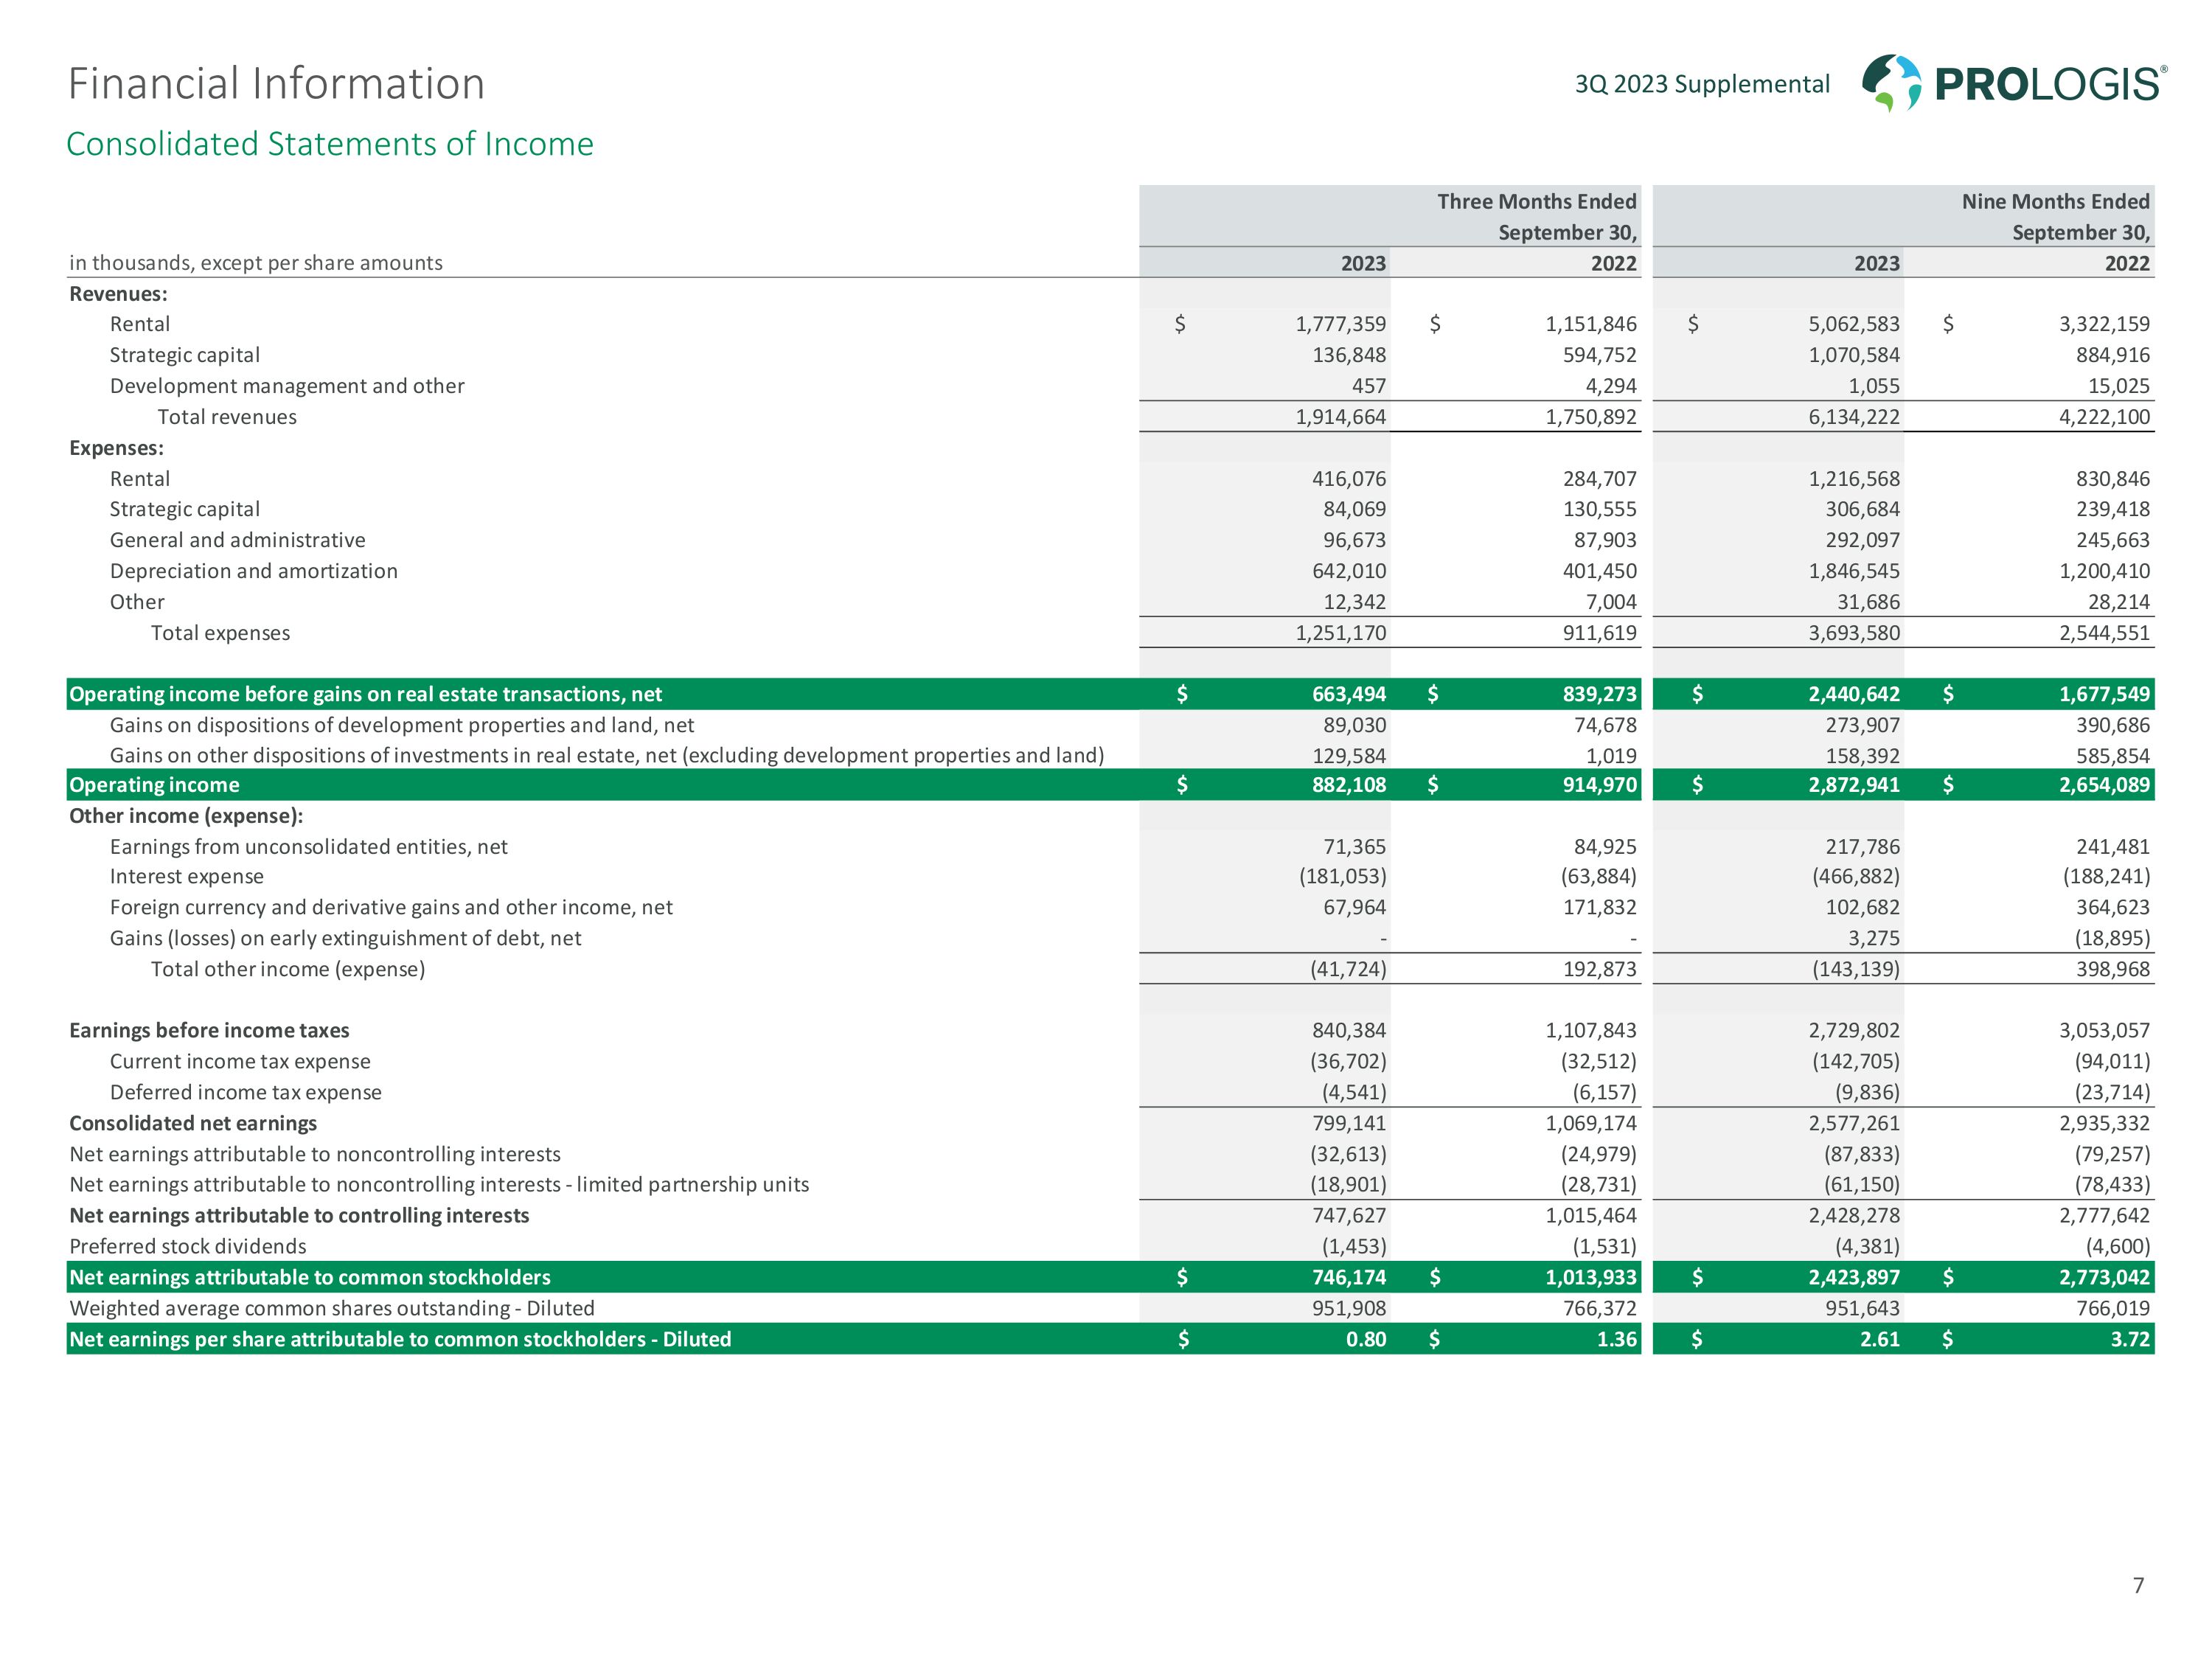Click the 746,174 net earnings value
Viewport: 2212px width, 1659px height.
tap(1349, 1278)
